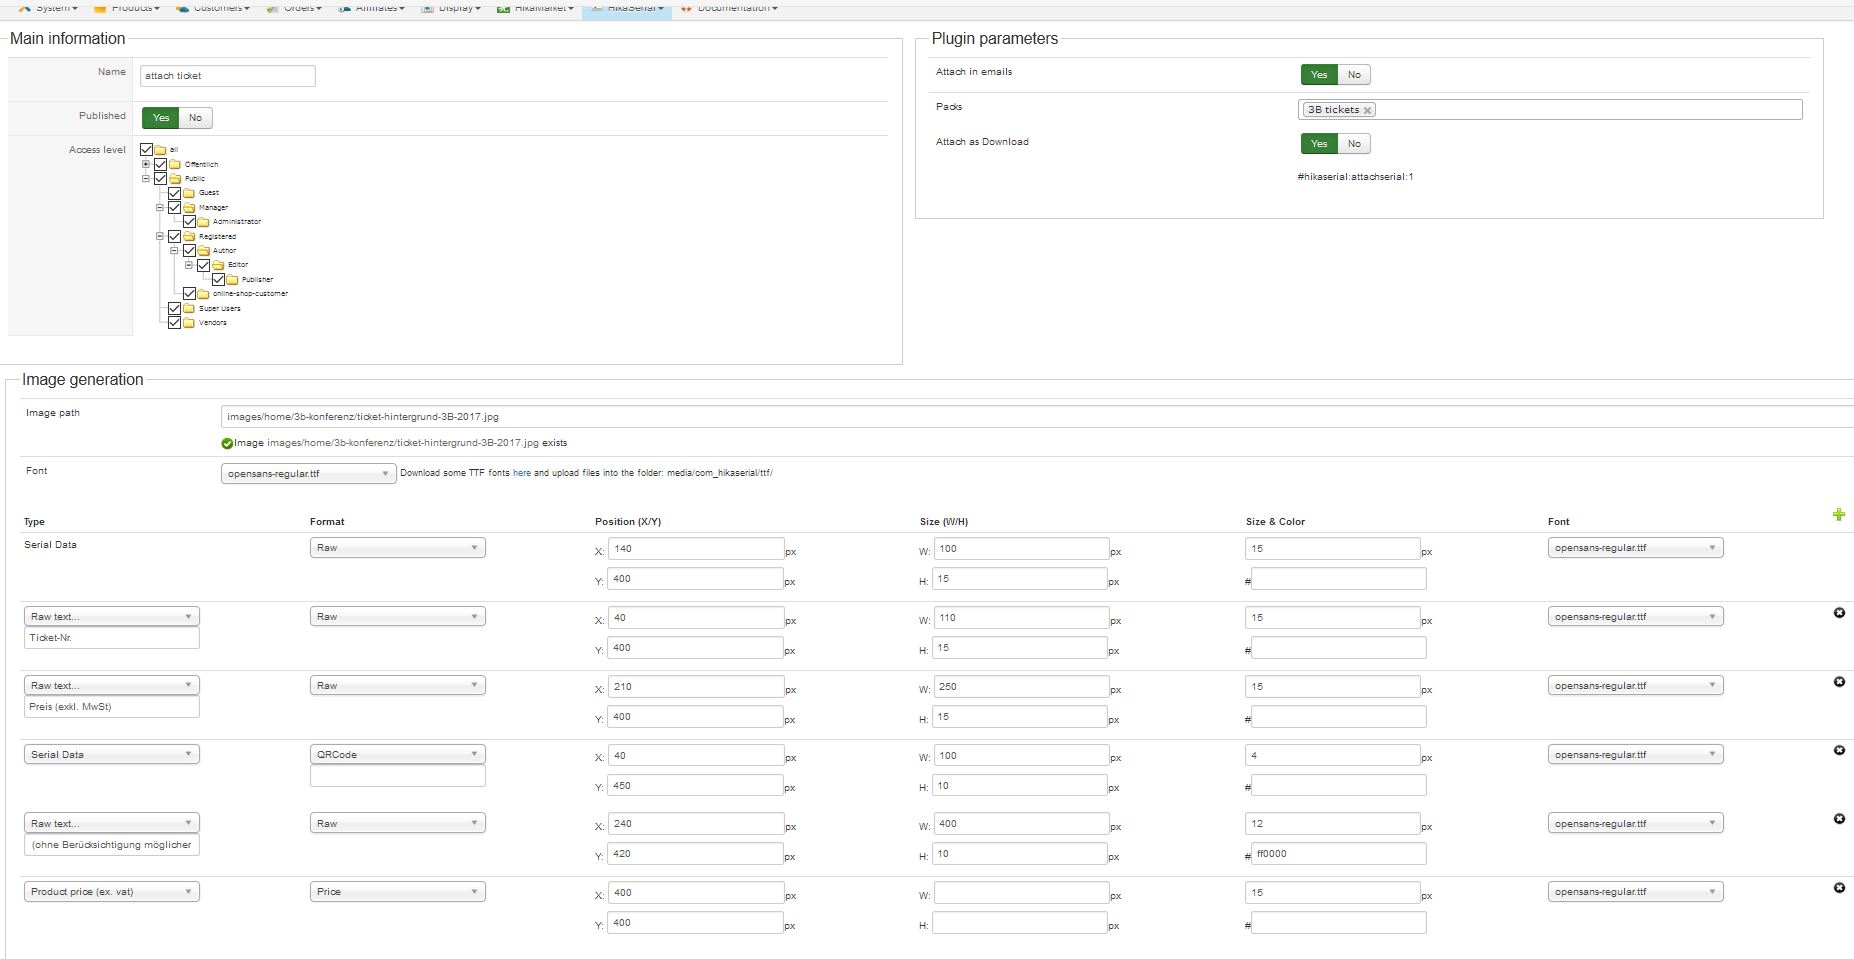Click the green plus add-row icon

1838,515
